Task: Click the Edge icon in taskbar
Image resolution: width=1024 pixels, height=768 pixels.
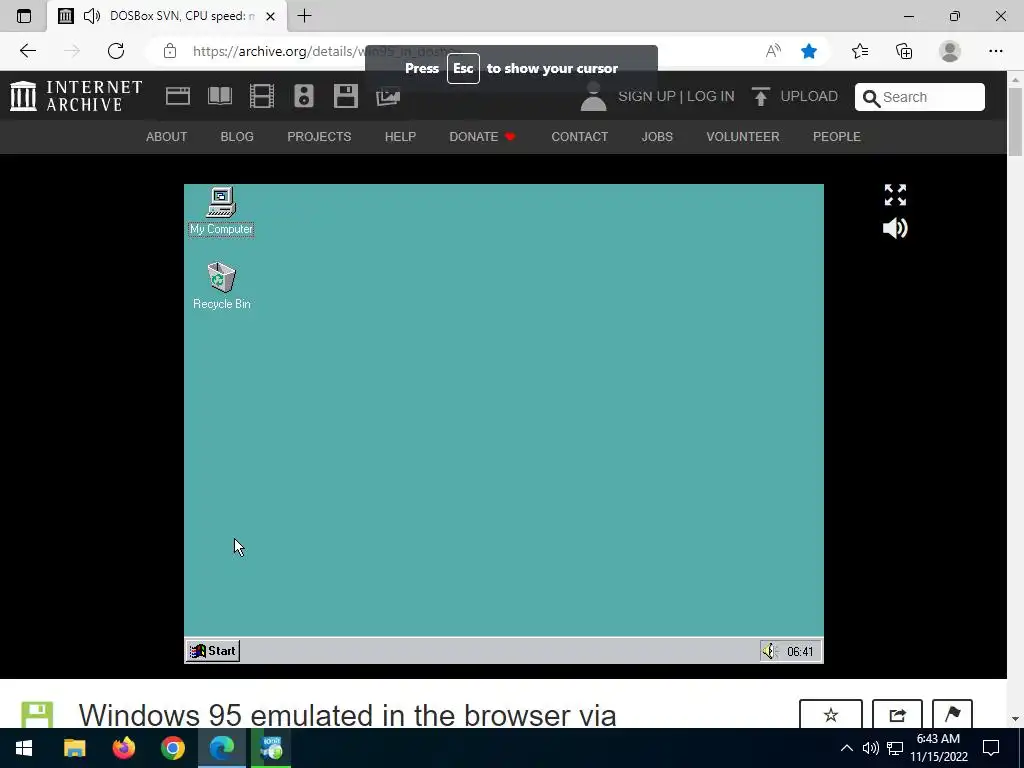Action: tap(221, 748)
